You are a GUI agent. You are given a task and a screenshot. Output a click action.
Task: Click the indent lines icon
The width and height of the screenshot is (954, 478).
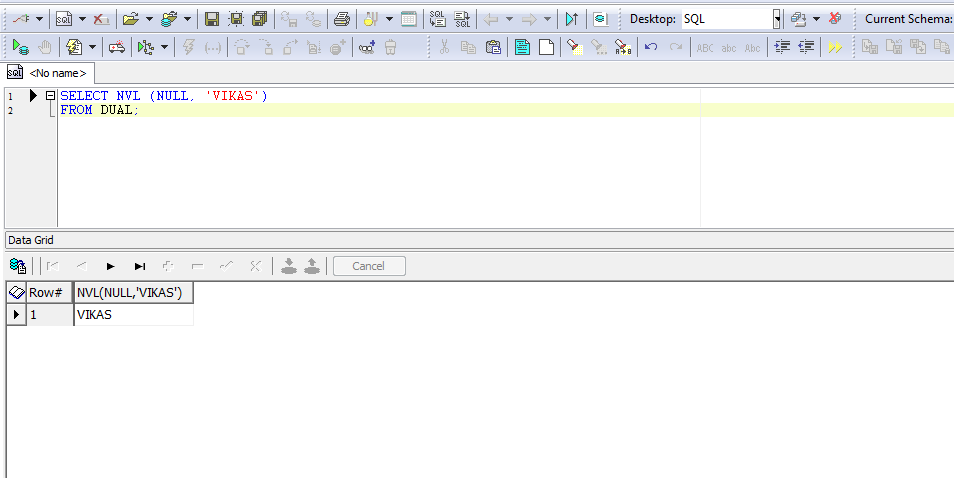(x=783, y=47)
